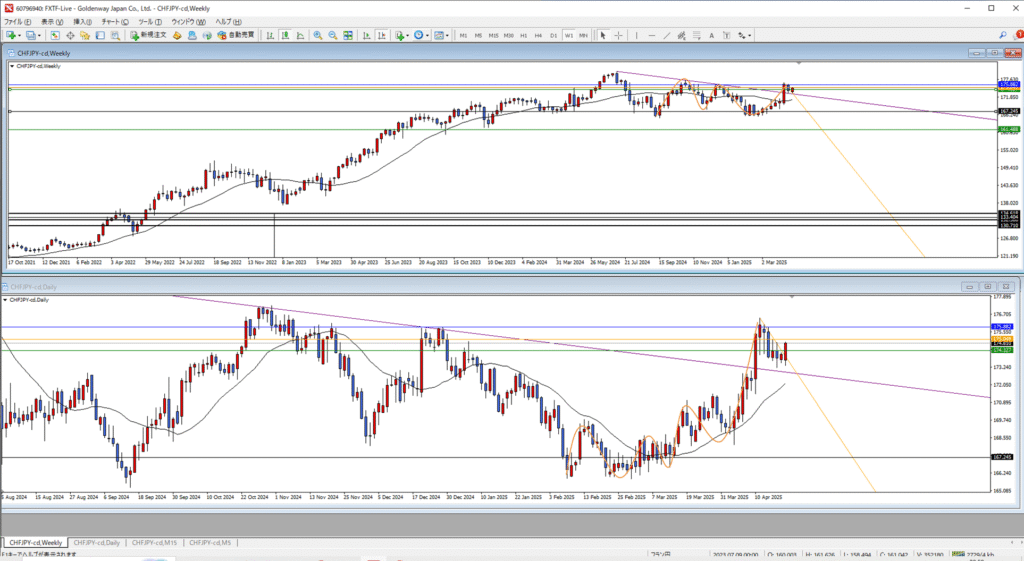Screen dimensions: 1024x561
Task: Expand the new chart dropdown arrow
Action: pyautogui.click(x=20, y=36)
